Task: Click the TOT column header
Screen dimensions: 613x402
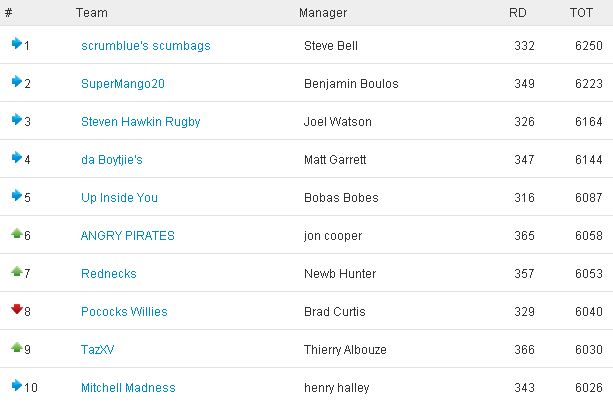Action: [x=581, y=13]
